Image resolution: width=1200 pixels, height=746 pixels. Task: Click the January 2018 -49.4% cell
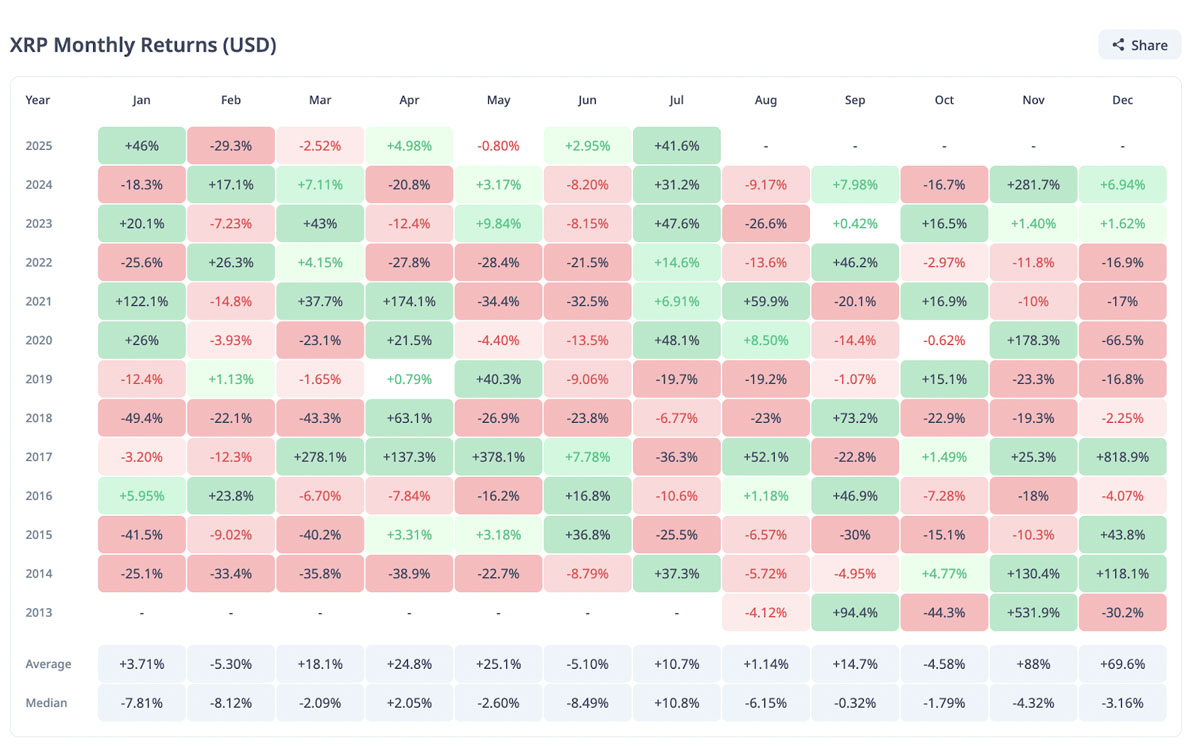141,418
